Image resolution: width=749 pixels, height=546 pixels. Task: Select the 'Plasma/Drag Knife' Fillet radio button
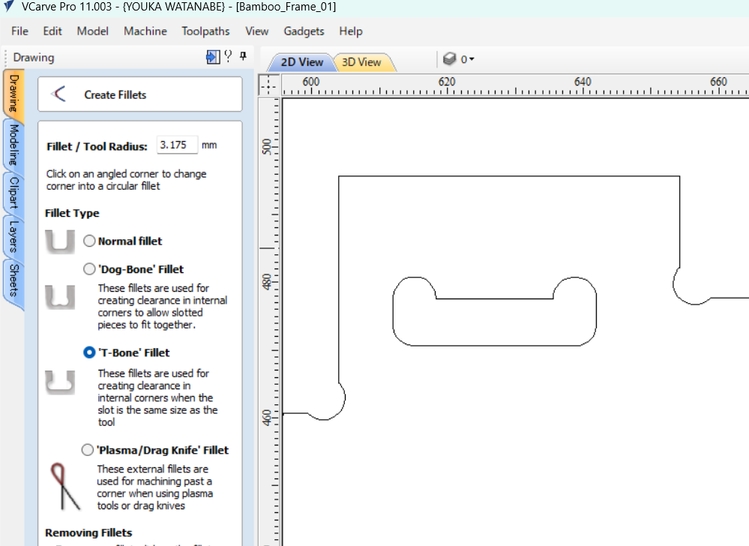click(x=87, y=450)
